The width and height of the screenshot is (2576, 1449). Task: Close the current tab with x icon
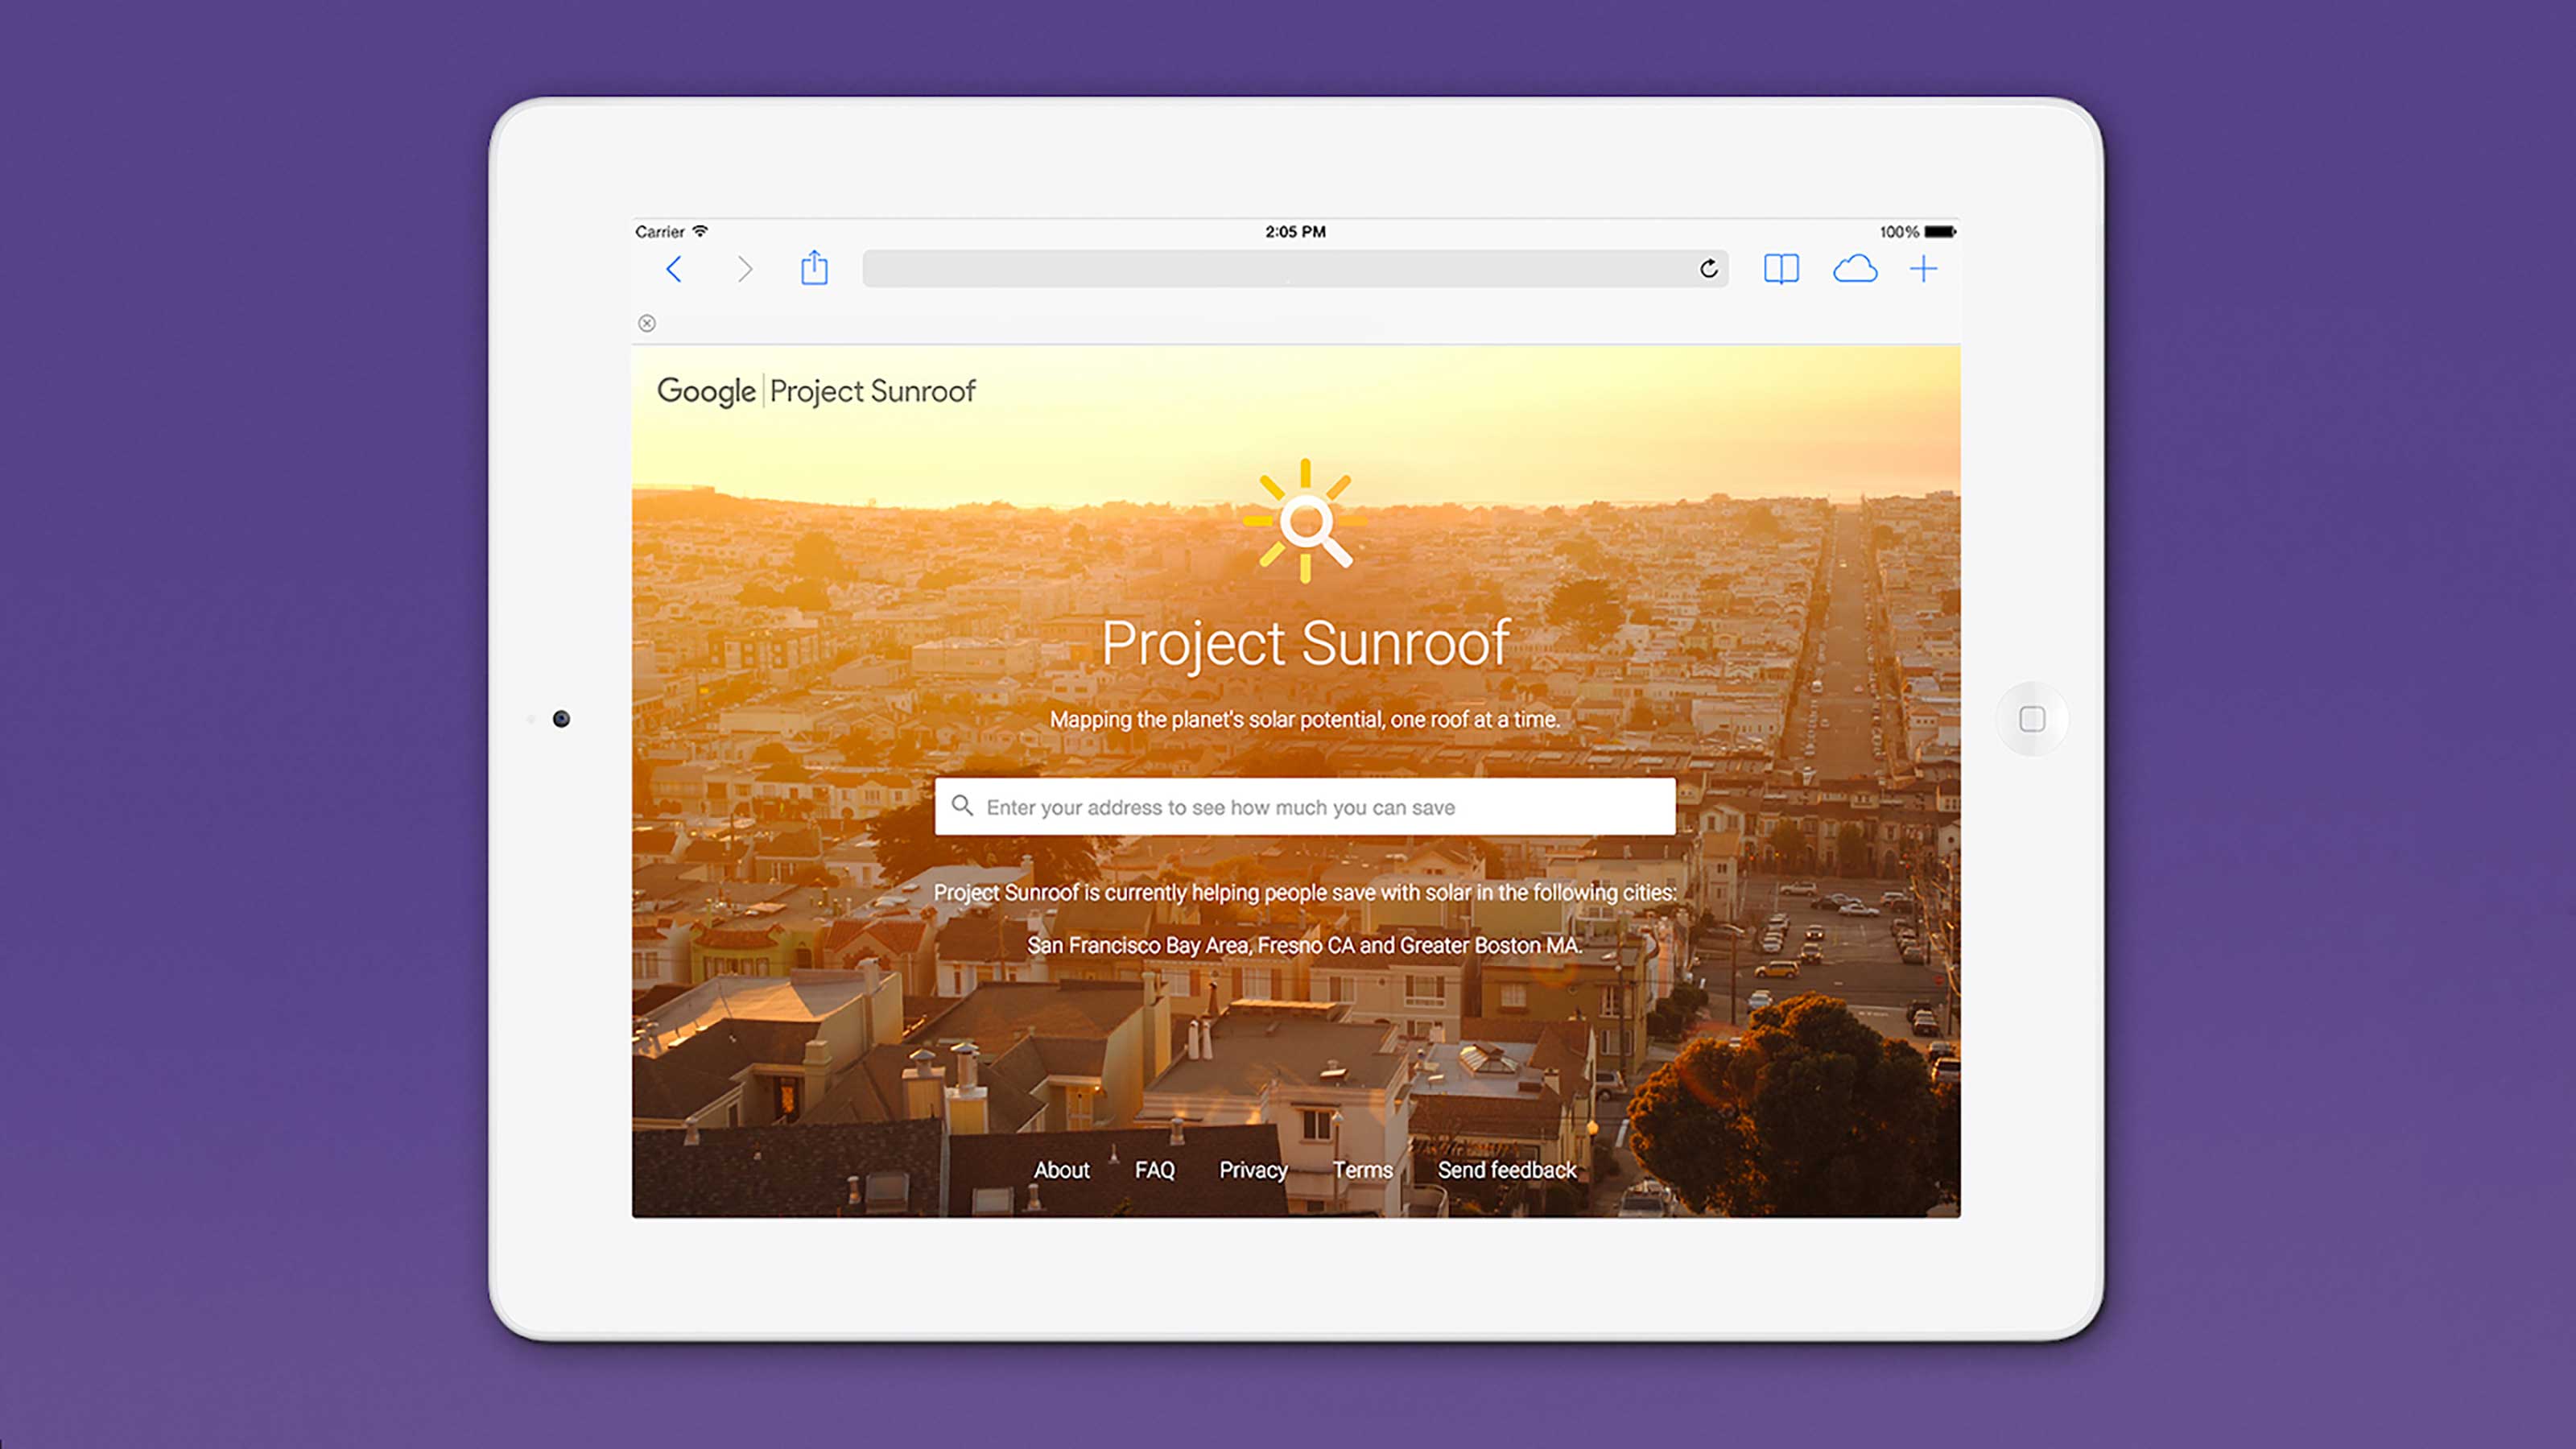click(x=647, y=323)
